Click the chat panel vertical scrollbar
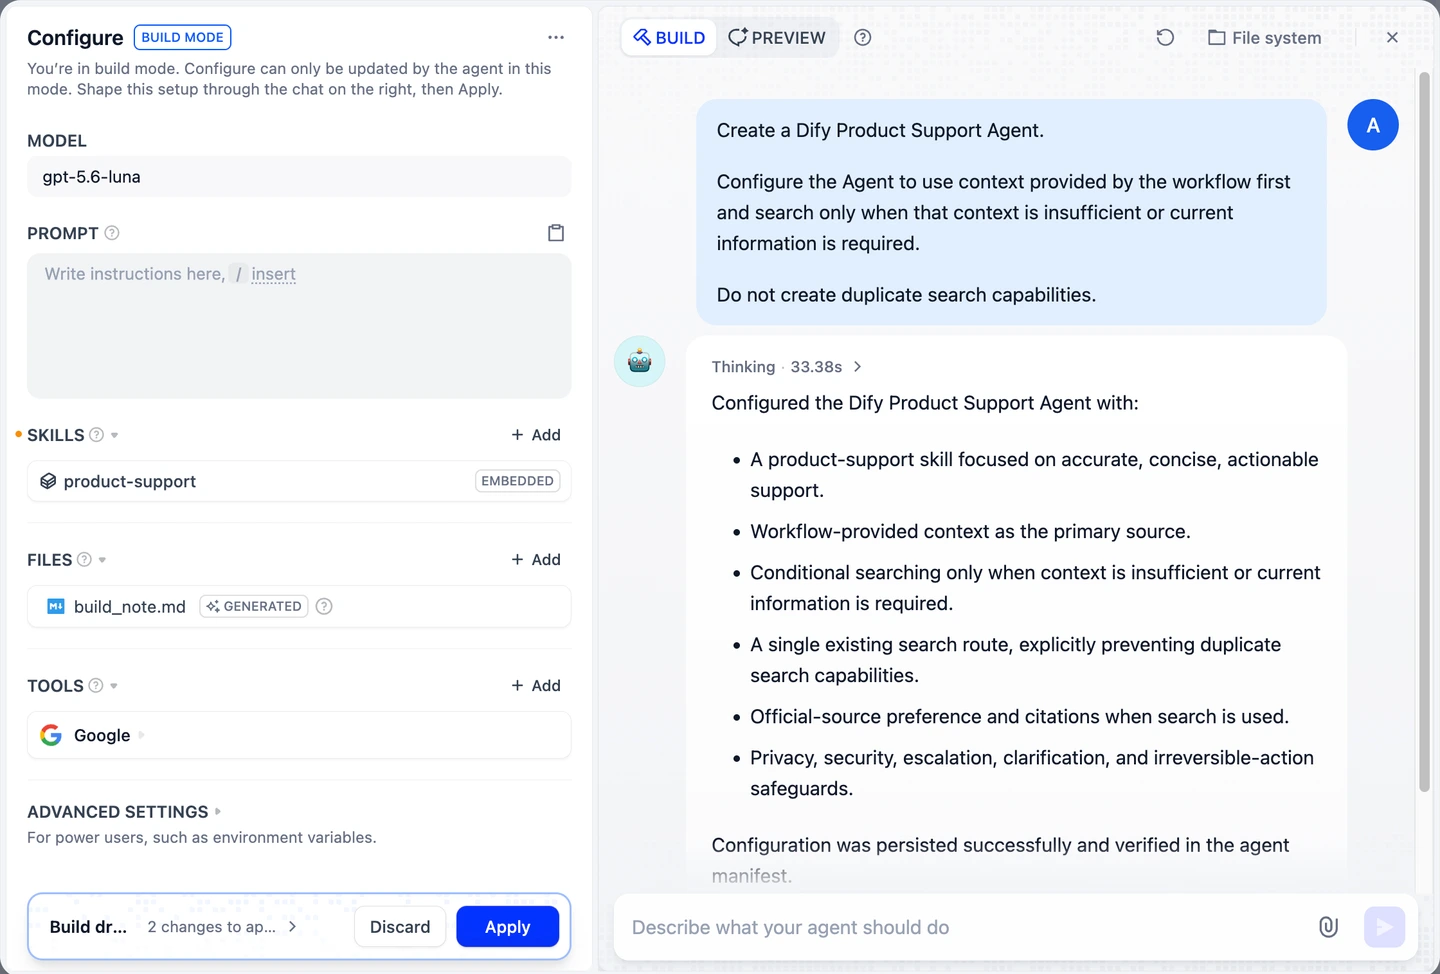 (1424, 432)
